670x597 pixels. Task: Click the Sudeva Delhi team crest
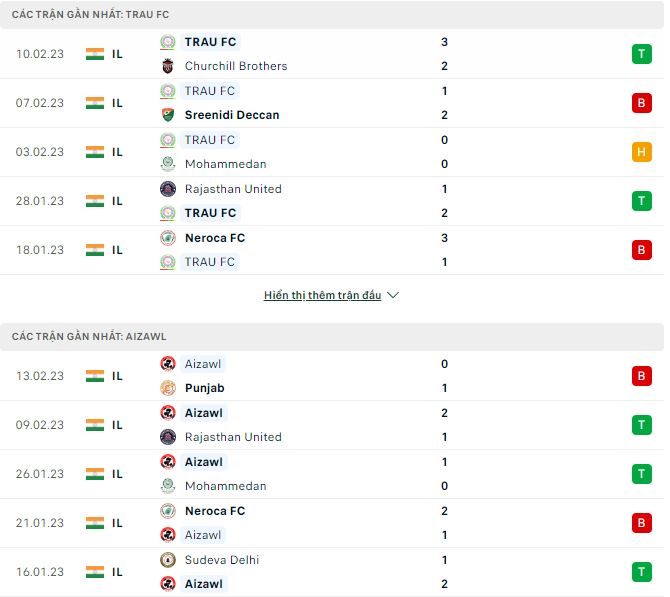coord(167,560)
